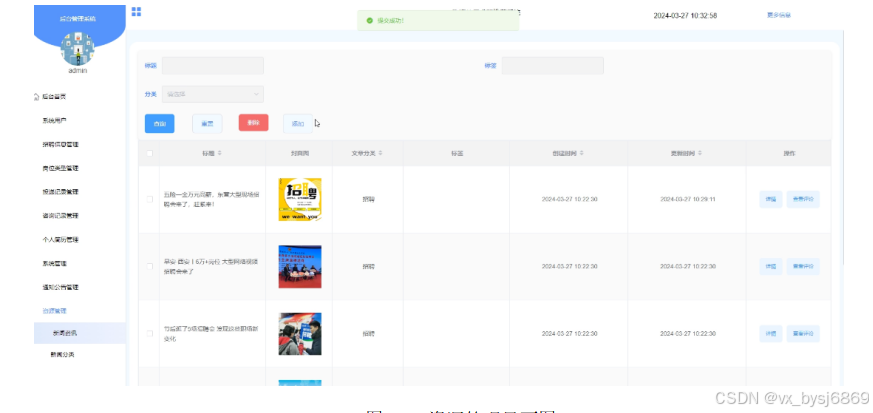Select the highlighted 新闻资讯 submenu item
Viewport: 873px width, 413px height.
[80, 333]
